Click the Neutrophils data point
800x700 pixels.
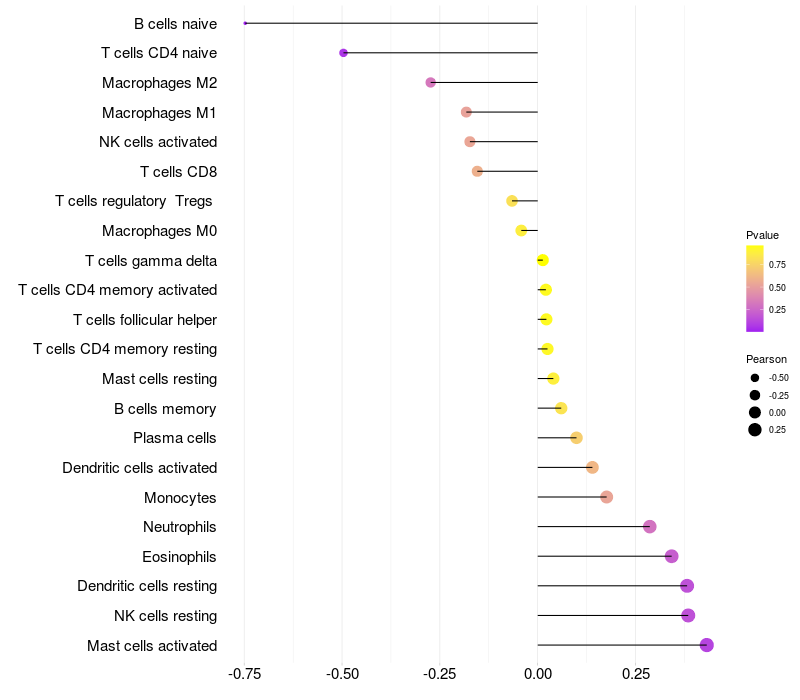[x=650, y=527]
